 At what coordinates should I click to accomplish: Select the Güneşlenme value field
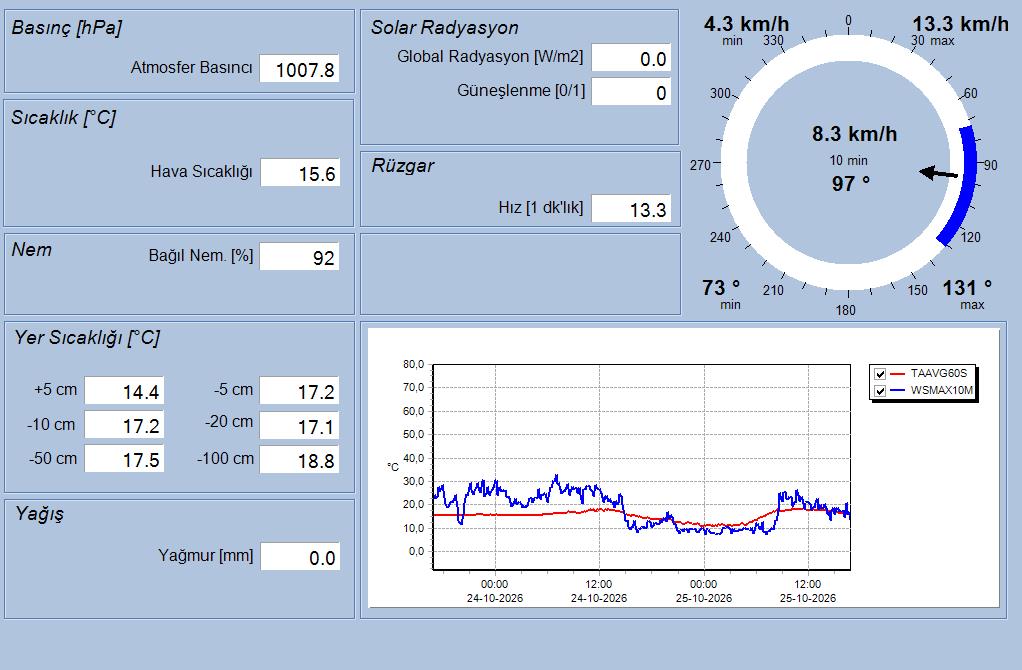coord(631,92)
